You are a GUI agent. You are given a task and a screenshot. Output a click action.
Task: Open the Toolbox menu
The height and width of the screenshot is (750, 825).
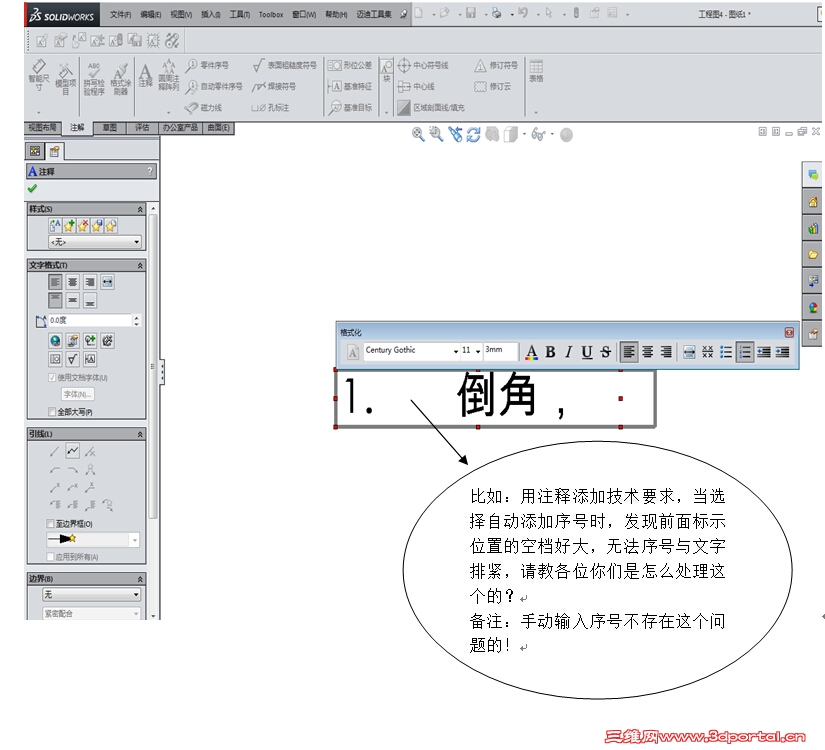271,15
